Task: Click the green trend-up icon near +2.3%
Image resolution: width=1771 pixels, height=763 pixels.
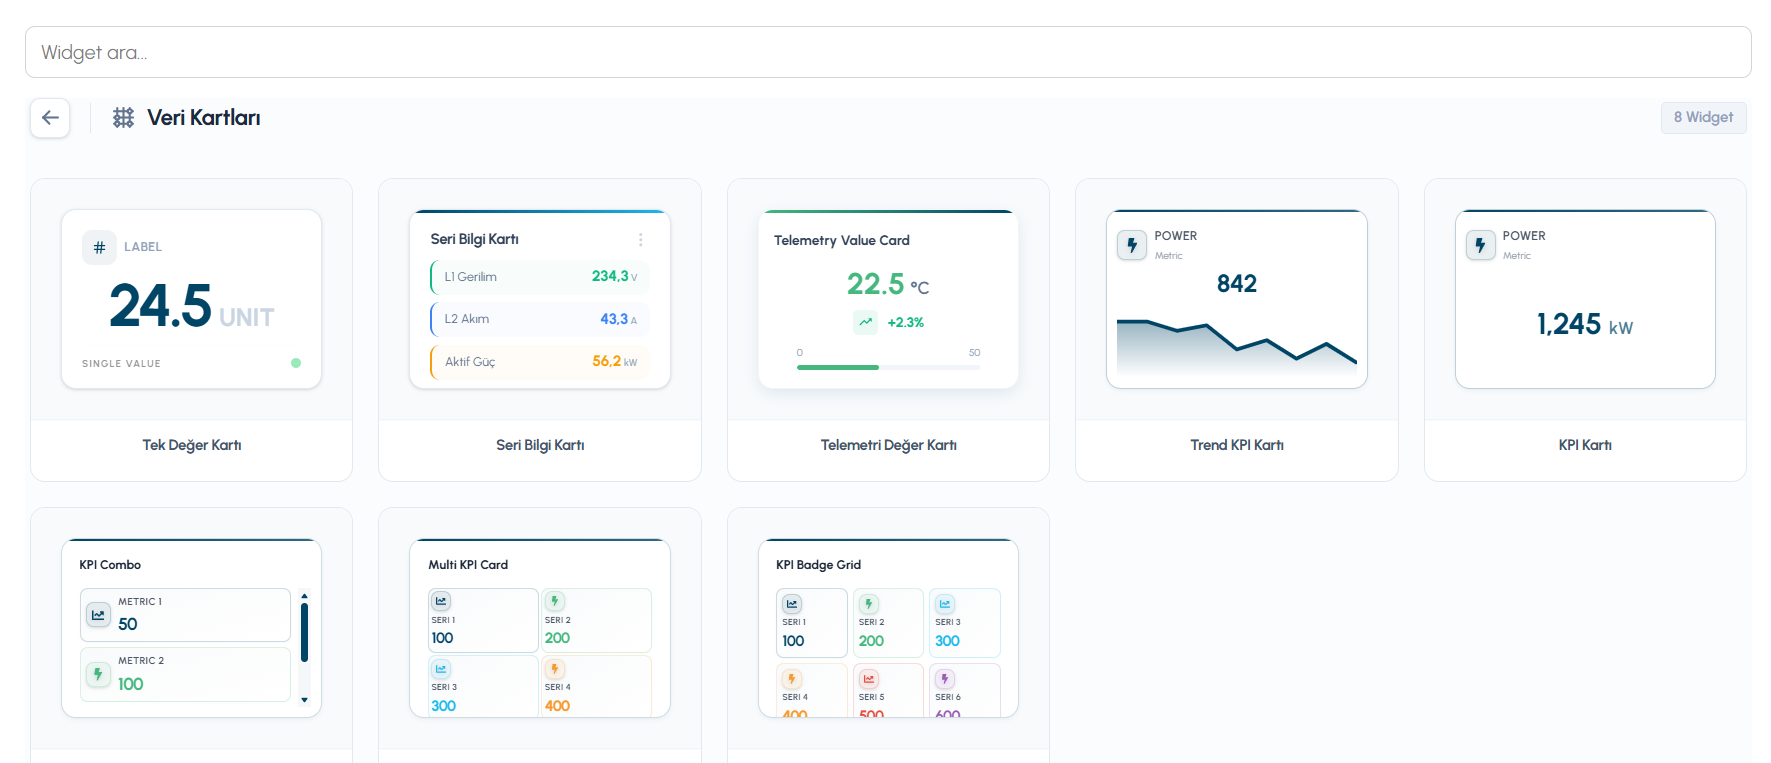Action: click(x=866, y=322)
